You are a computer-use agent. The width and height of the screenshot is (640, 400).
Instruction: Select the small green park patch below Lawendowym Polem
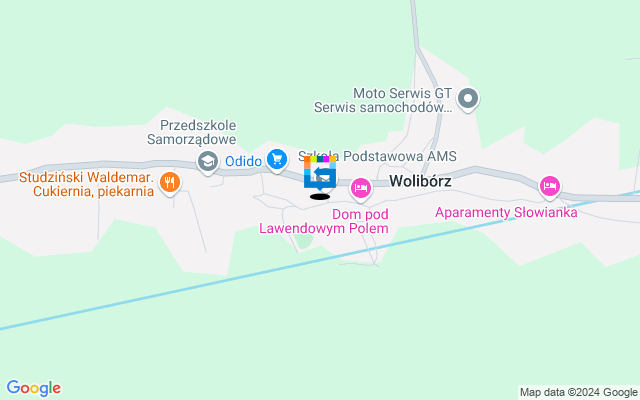[x=304, y=241]
